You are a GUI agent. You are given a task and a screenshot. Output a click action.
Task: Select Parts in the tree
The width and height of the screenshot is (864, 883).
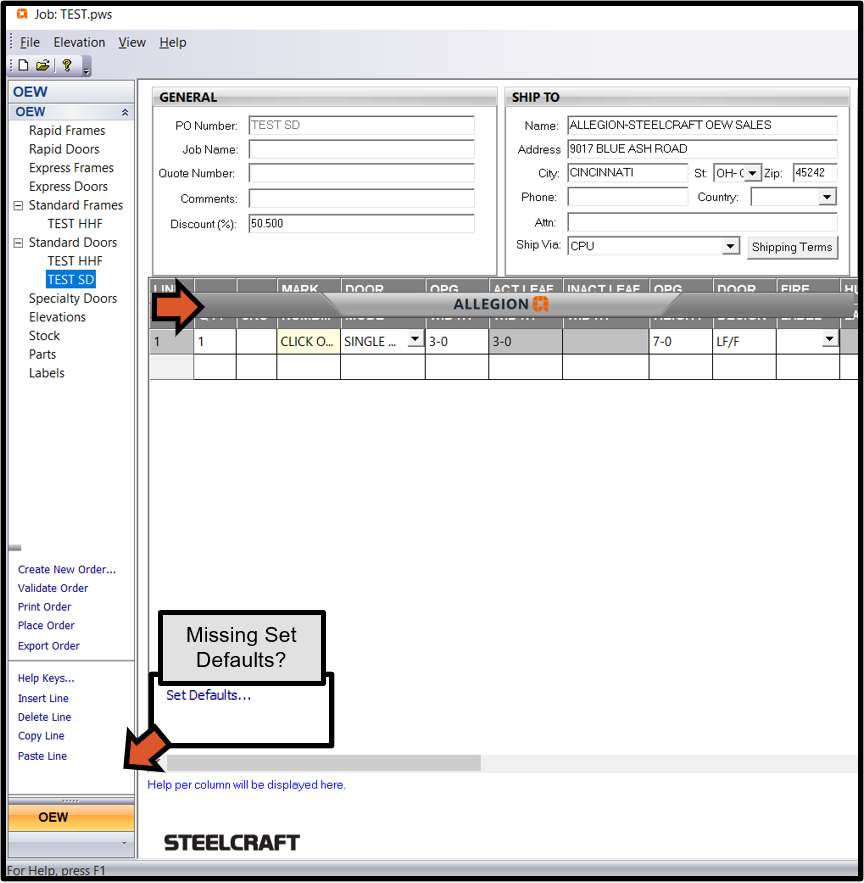tap(43, 354)
